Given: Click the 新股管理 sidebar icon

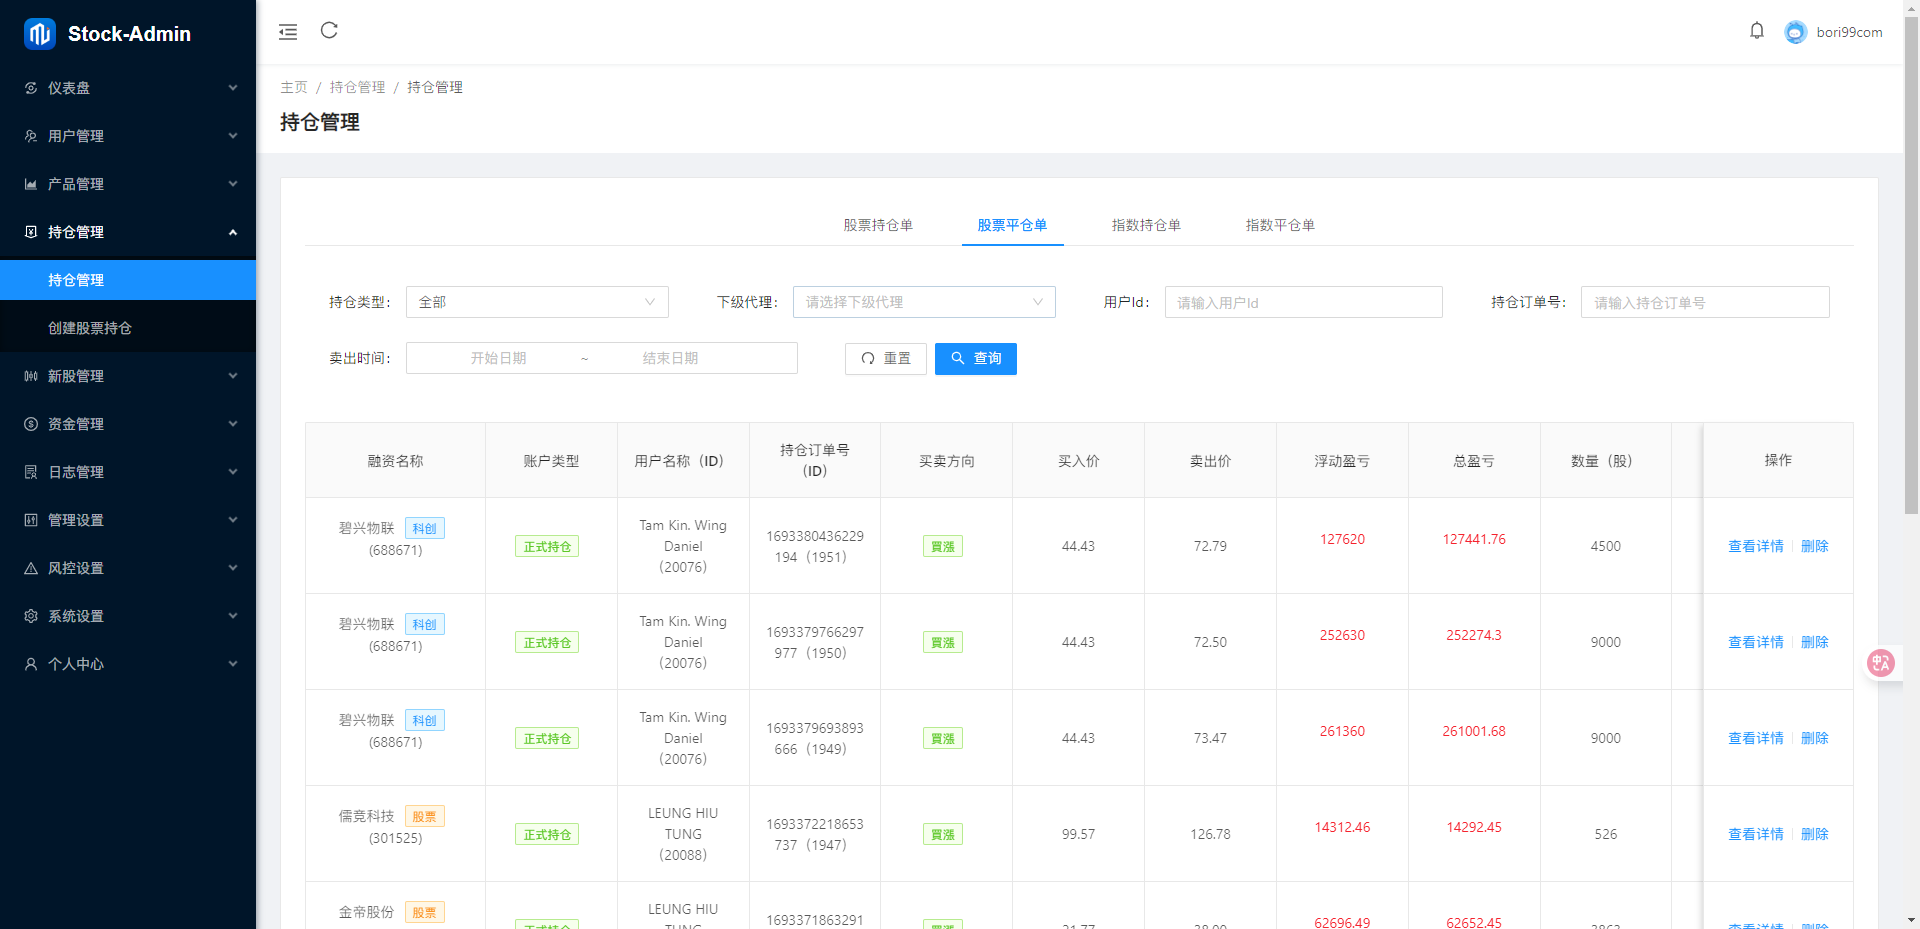Looking at the screenshot, I should pyautogui.click(x=31, y=376).
